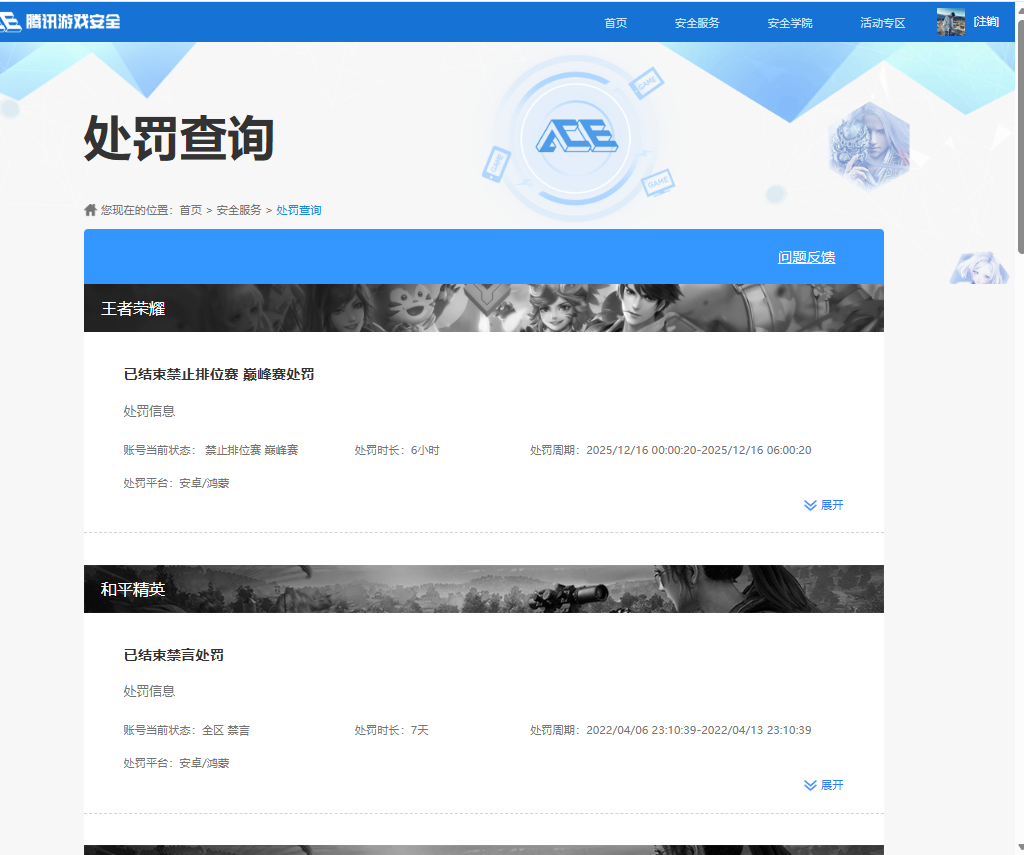Open the 活动专区 navigation item
Screen dimensions: 1024x855
coord(882,23)
